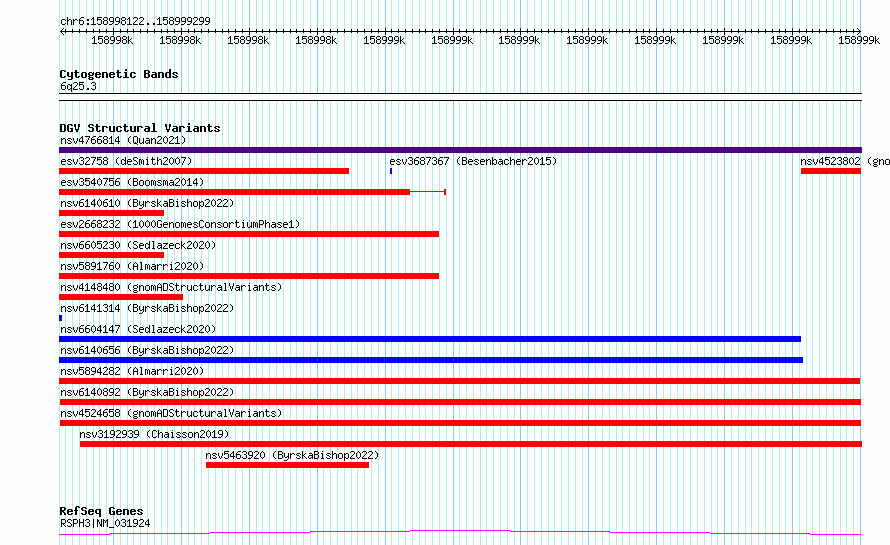Click the red nsv5891760 variant bar

(249, 276)
